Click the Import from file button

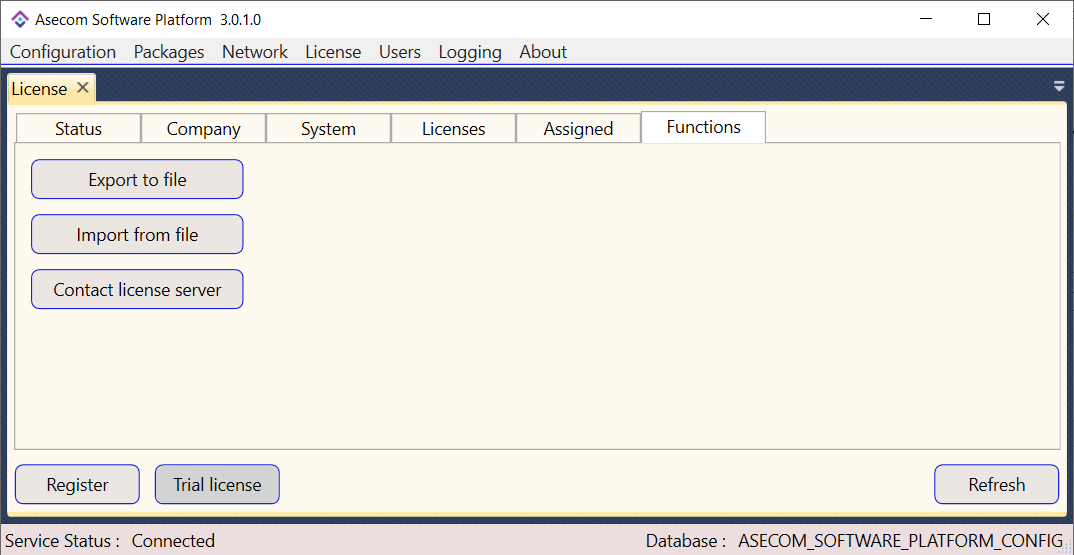[x=137, y=235]
